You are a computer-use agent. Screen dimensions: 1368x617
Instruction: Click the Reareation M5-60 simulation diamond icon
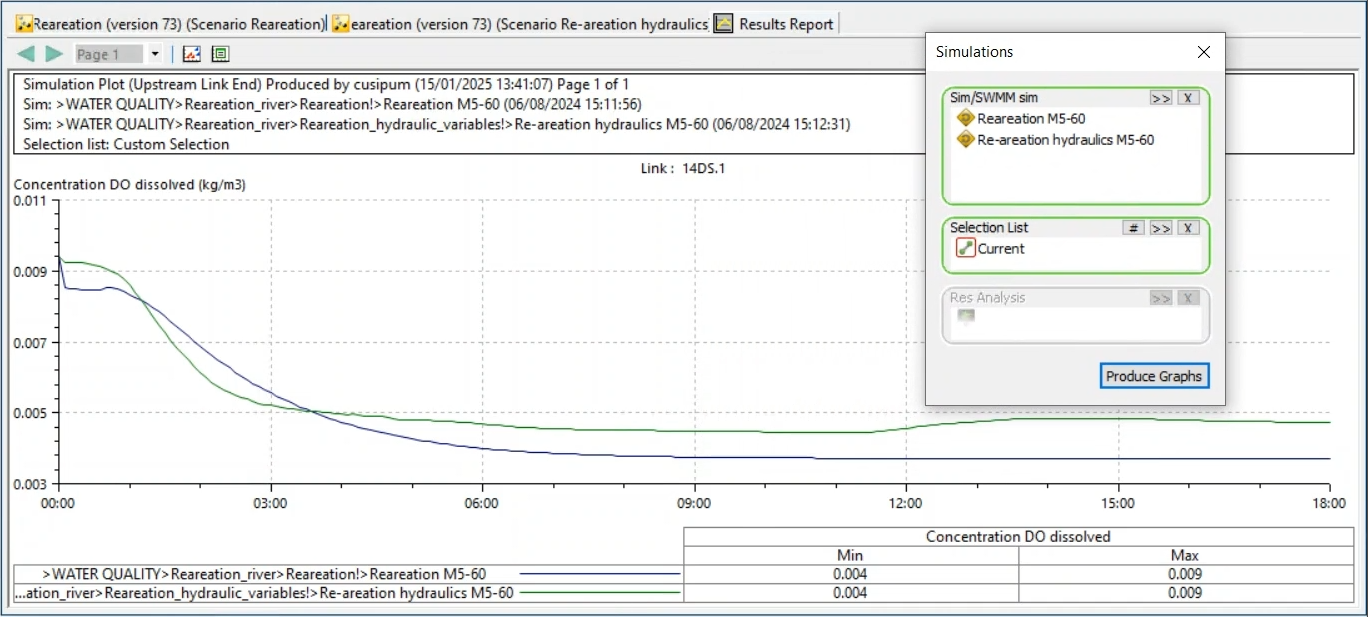[x=966, y=118]
